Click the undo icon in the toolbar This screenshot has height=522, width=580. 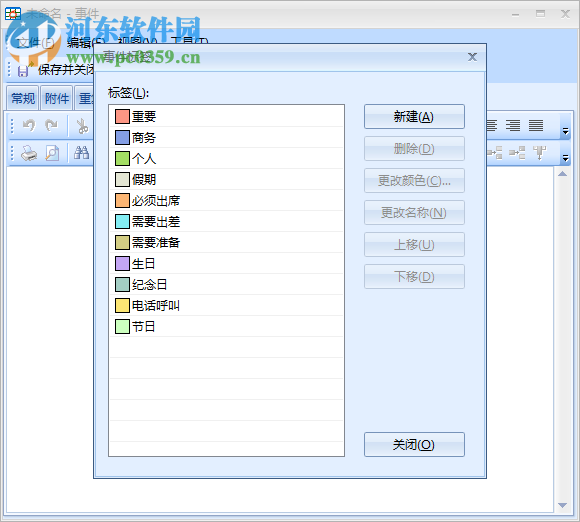29,125
